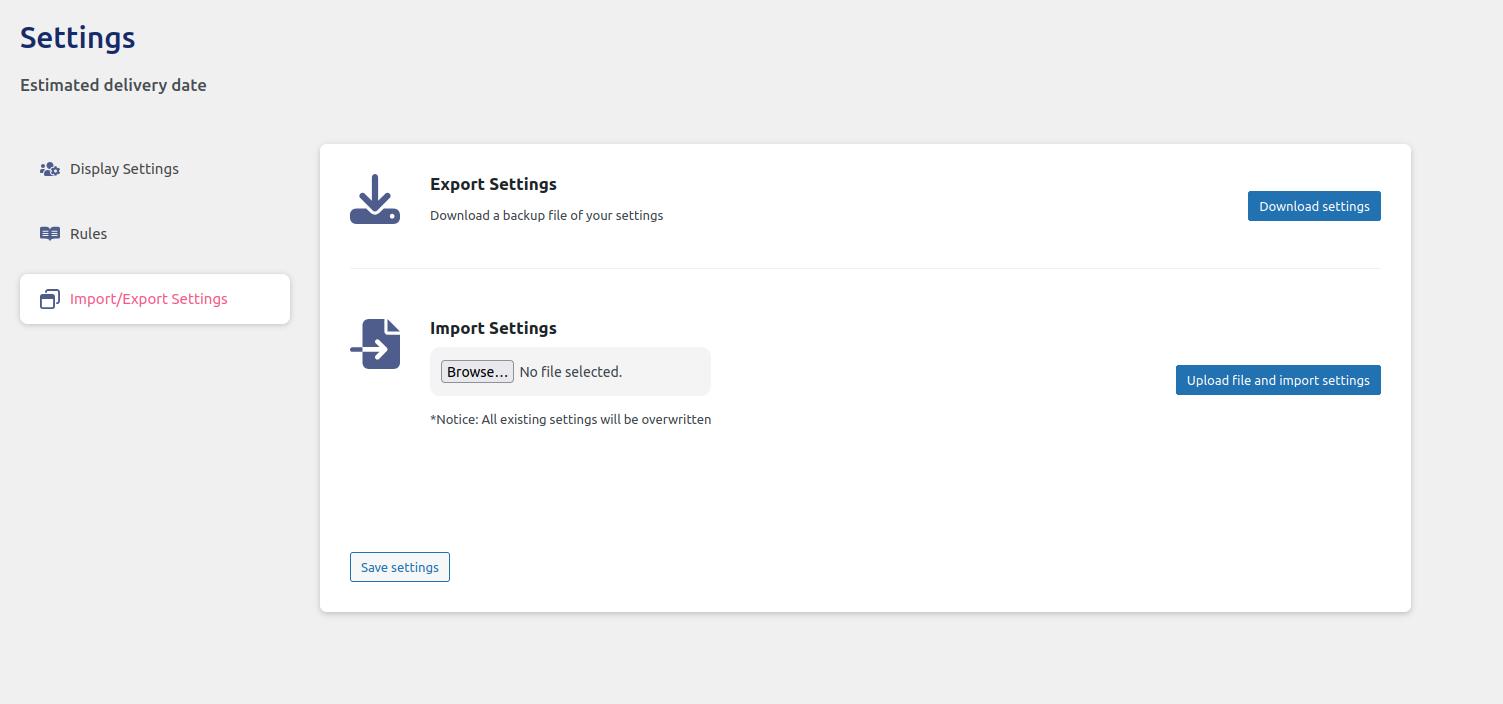This screenshot has width=1503, height=704.
Task: Click Upload file and import settings
Action: pyautogui.click(x=1278, y=380)
